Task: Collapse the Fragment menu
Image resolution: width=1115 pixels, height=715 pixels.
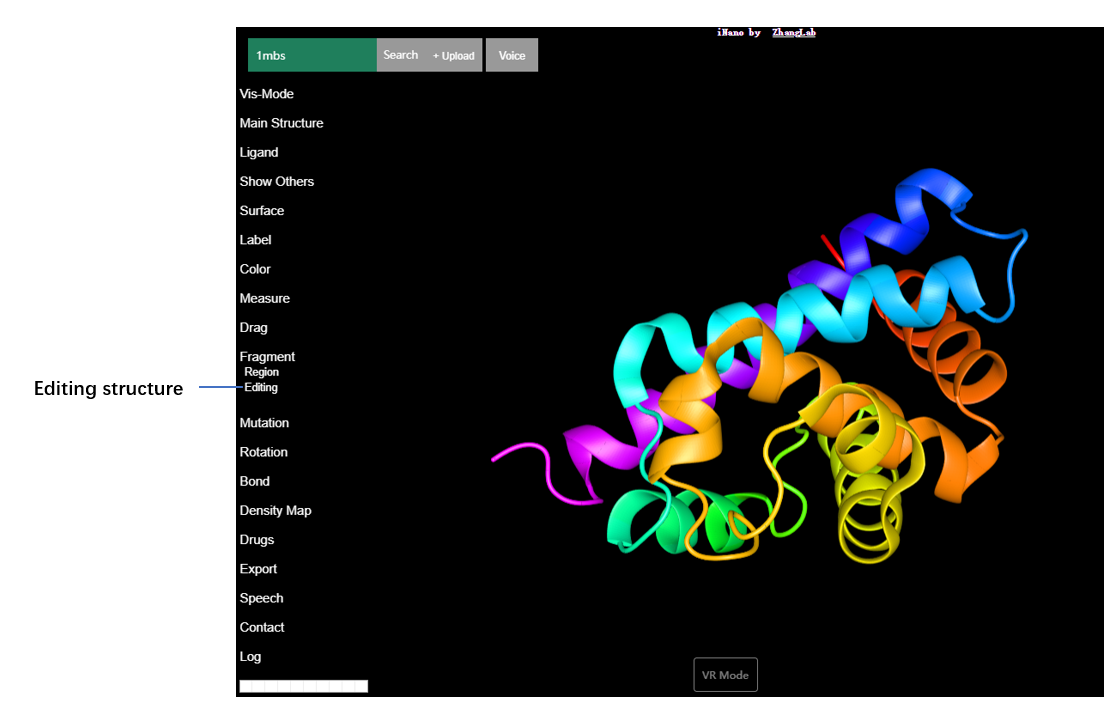Action: (x=267, y=356)
